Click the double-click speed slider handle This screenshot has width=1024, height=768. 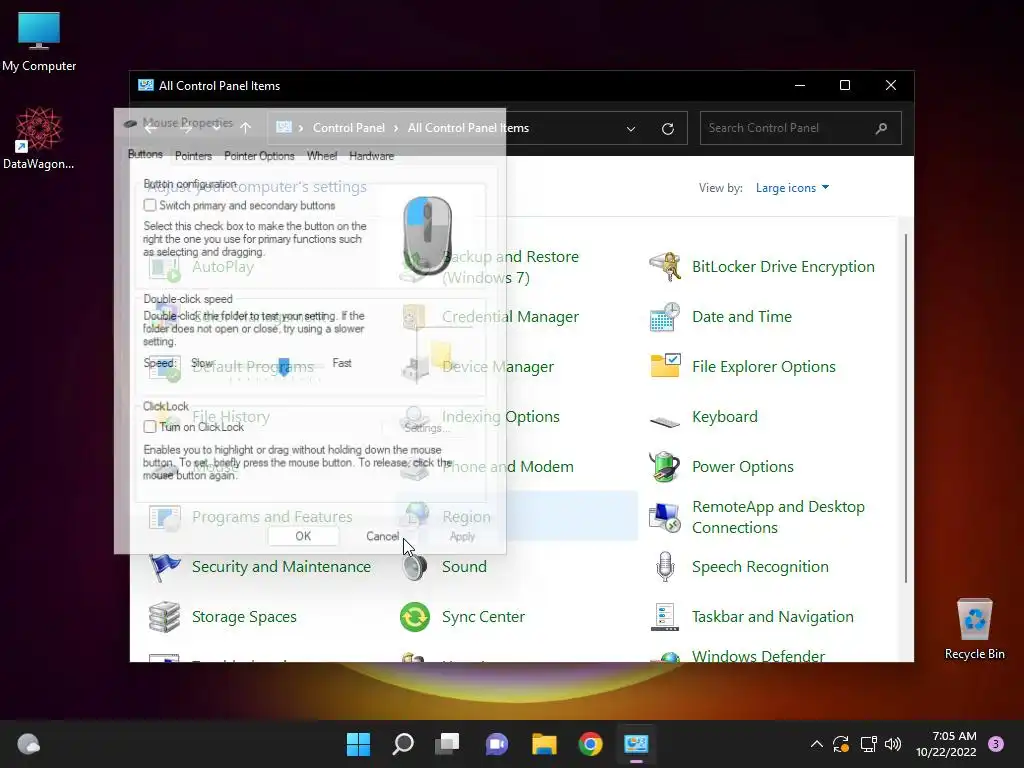[283, 366]
